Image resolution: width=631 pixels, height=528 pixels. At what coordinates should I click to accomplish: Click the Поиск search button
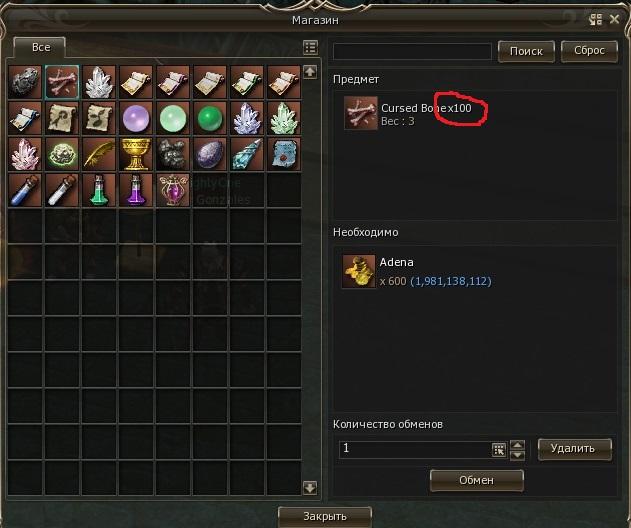[526, 51]
